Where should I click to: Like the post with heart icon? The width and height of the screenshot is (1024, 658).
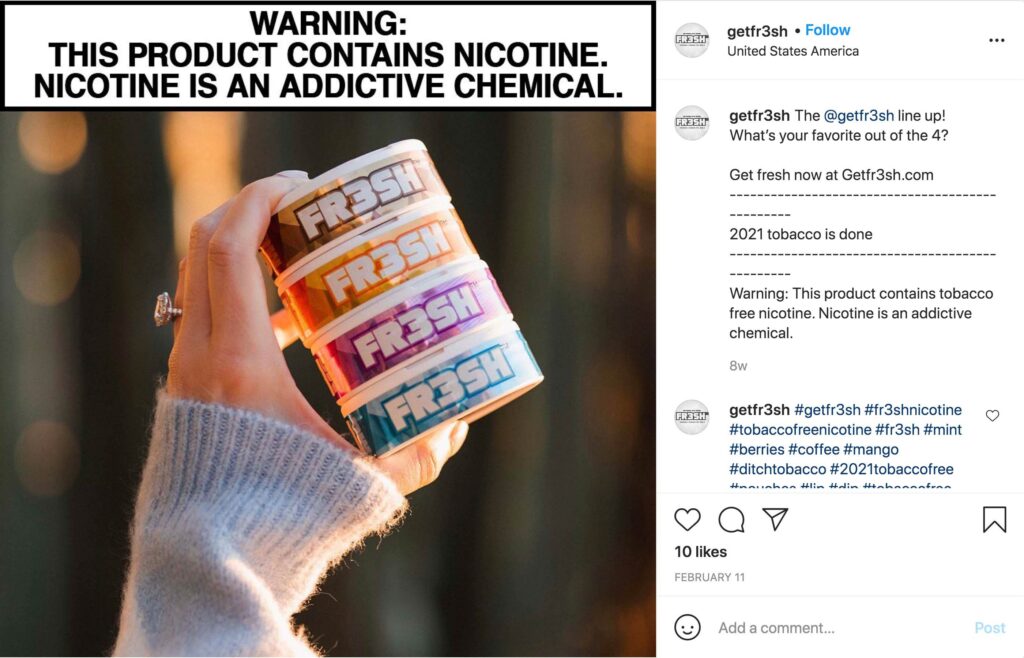[x=687, y=520]
